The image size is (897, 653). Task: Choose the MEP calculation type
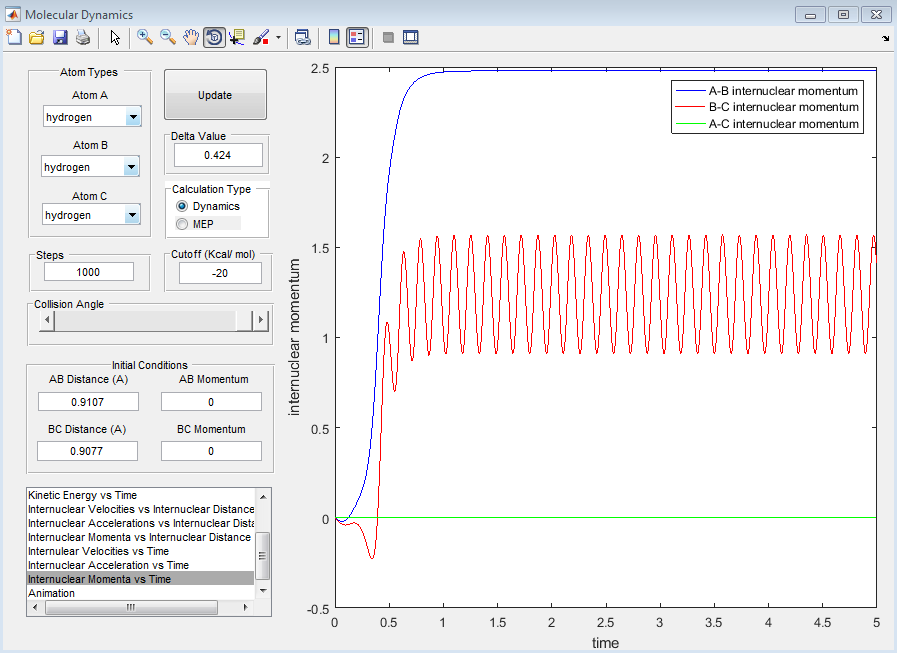click(182, 224)
